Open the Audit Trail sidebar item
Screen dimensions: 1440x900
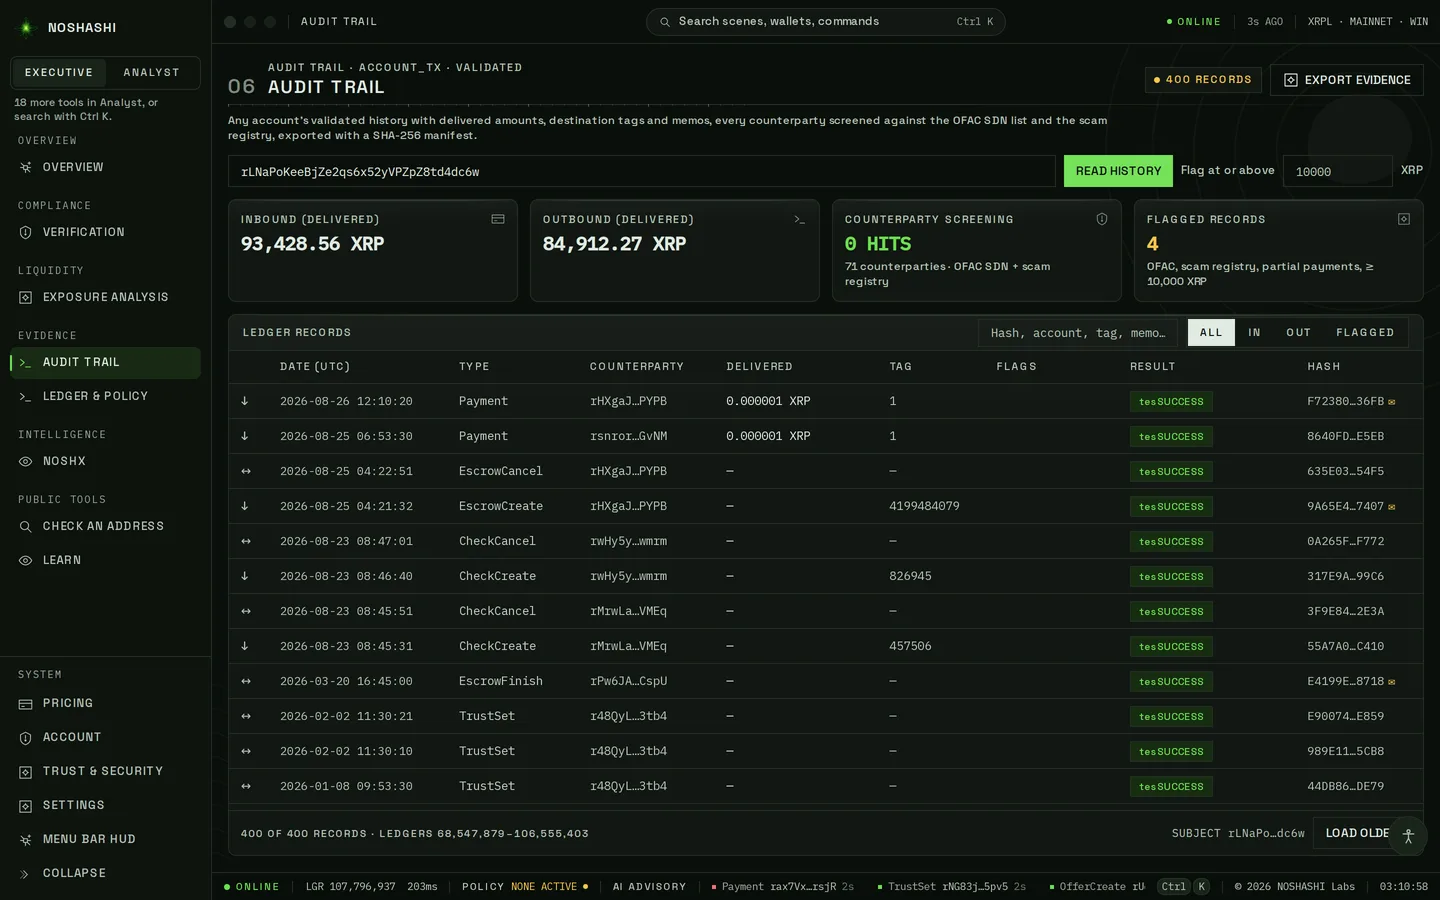pos(106,363)
